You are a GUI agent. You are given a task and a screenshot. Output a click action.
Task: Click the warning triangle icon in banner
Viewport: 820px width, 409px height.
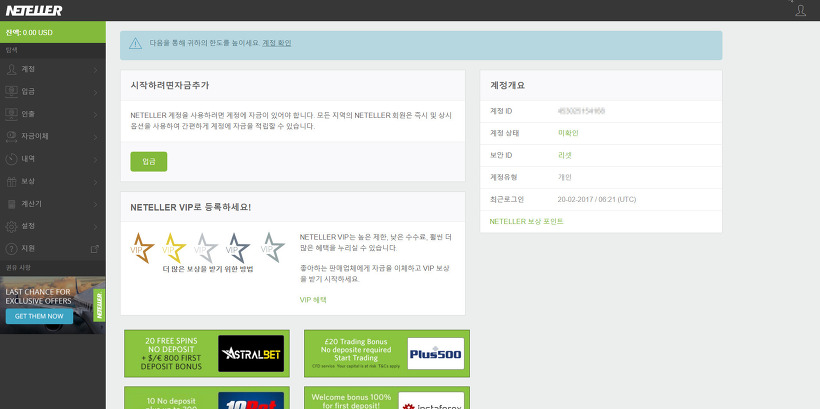click(135, 43)
